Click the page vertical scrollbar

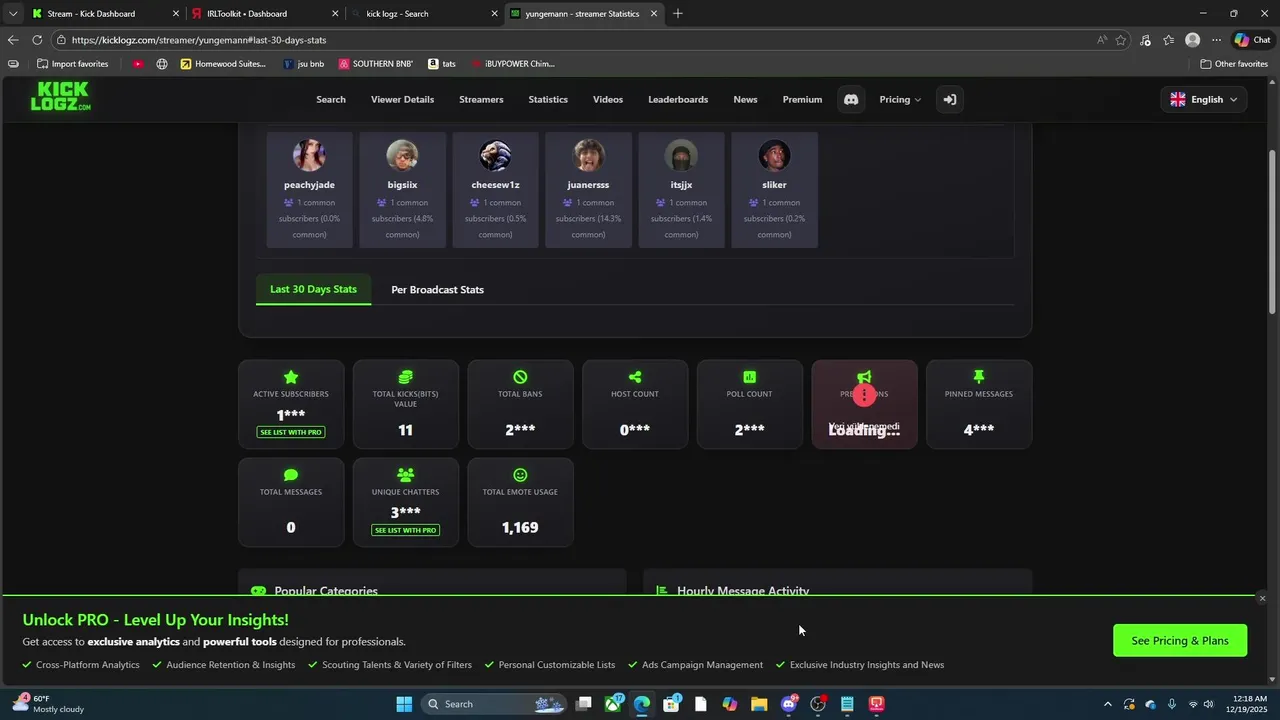tap(1273, 232)
